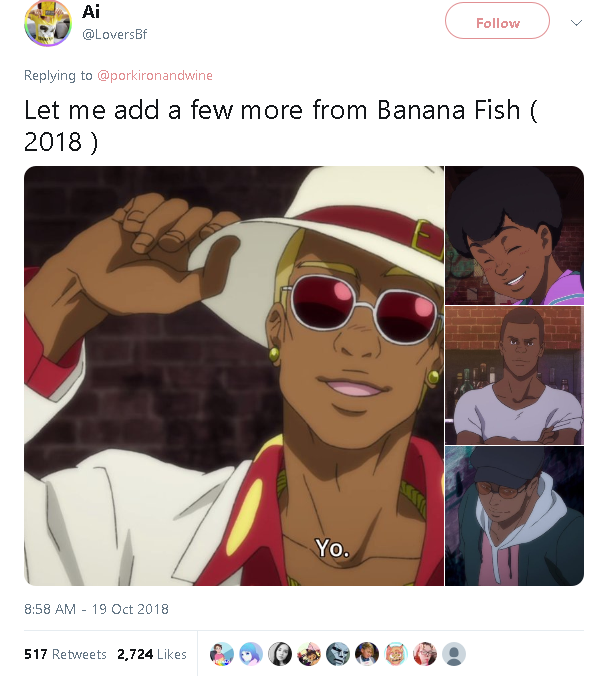The image size is (606, 676).
Task: Click the orange cartoon cat liker avatar
Action: (x=396, y=654)
